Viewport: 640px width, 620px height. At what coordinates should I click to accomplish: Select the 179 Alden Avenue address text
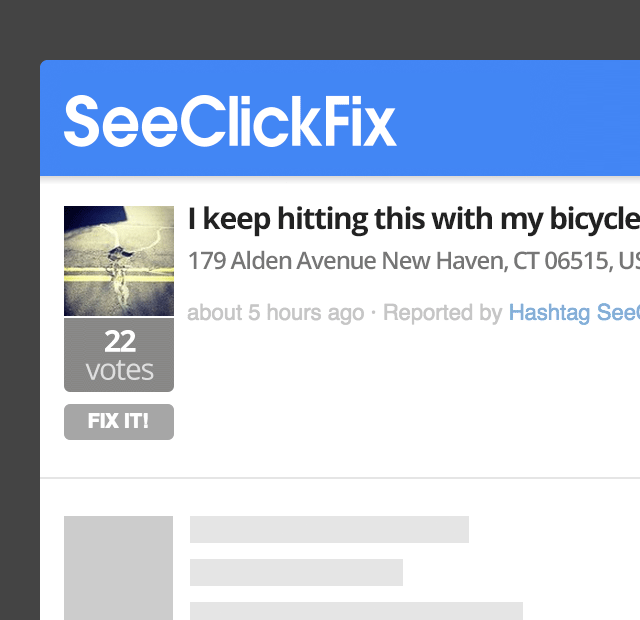tap(413, 260)
